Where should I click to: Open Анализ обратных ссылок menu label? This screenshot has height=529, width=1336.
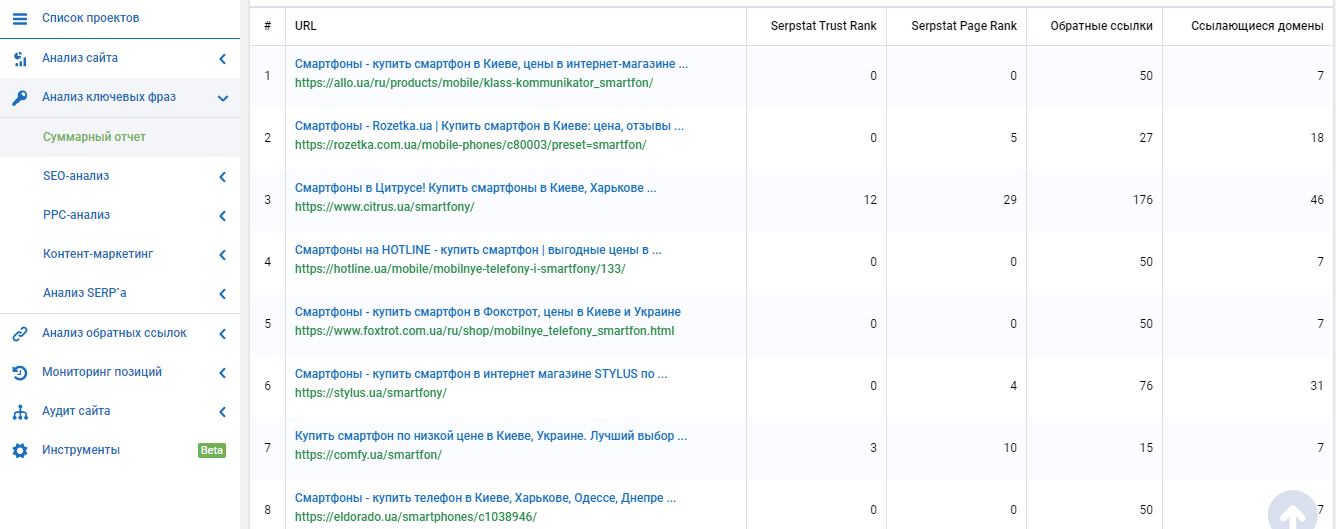(114, 333)
